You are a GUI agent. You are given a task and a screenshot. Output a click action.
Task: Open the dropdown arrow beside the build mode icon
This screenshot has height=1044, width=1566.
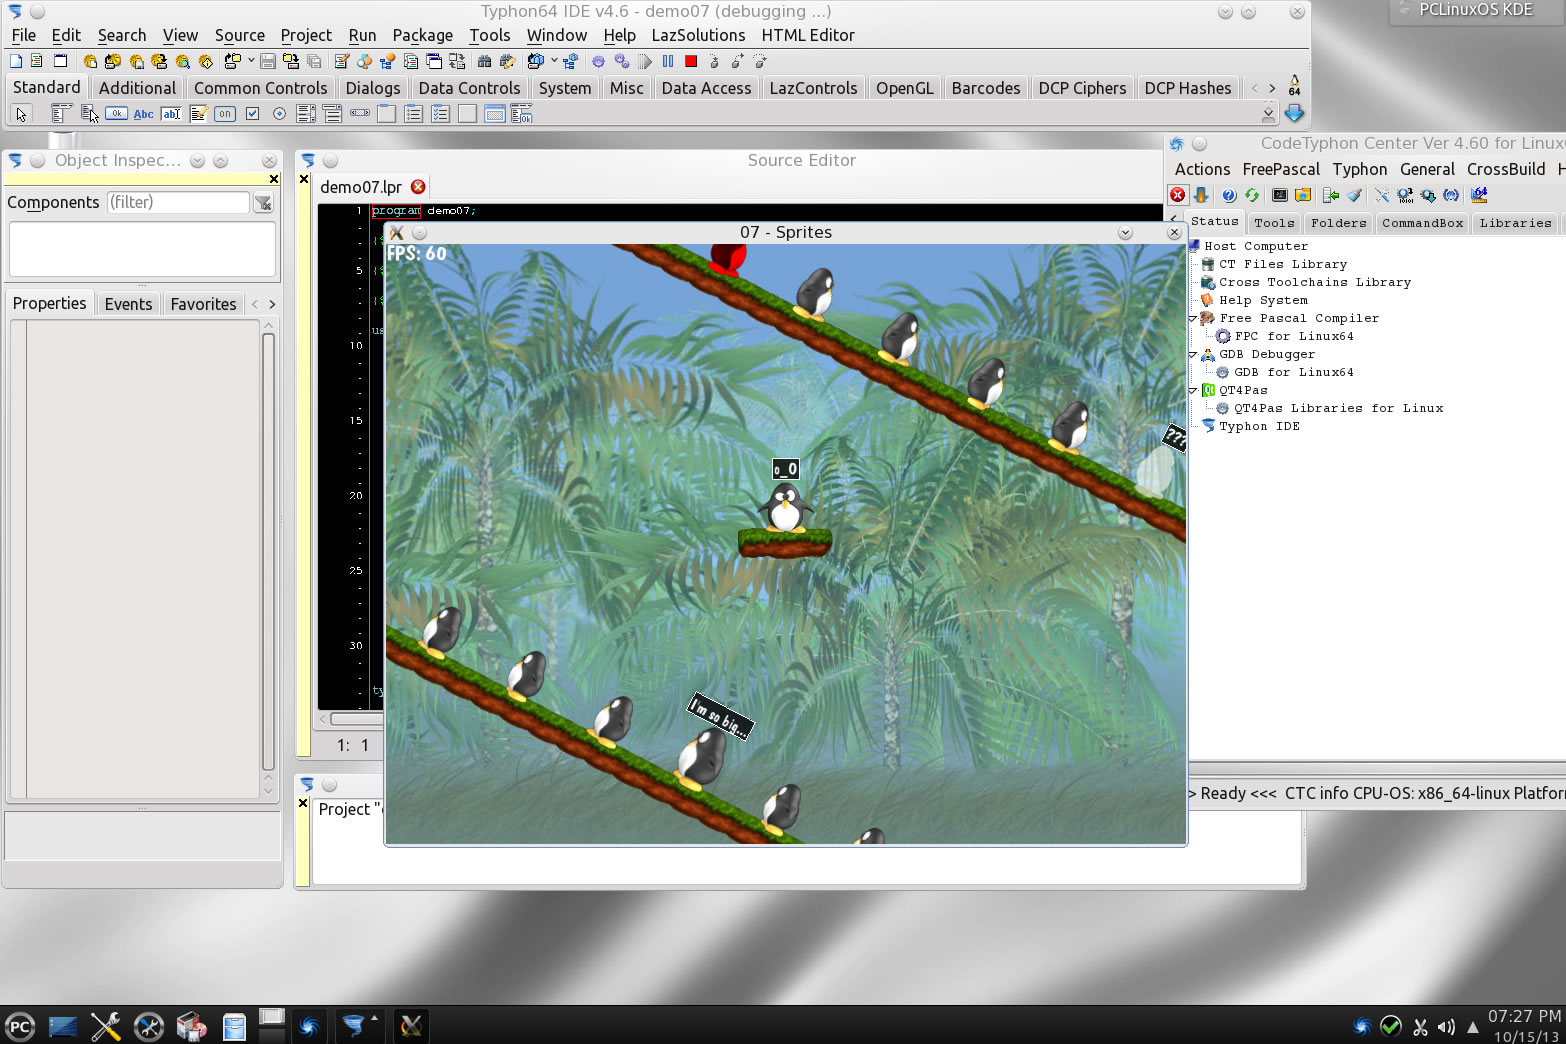pyautogui.click(x=554, y=61)
